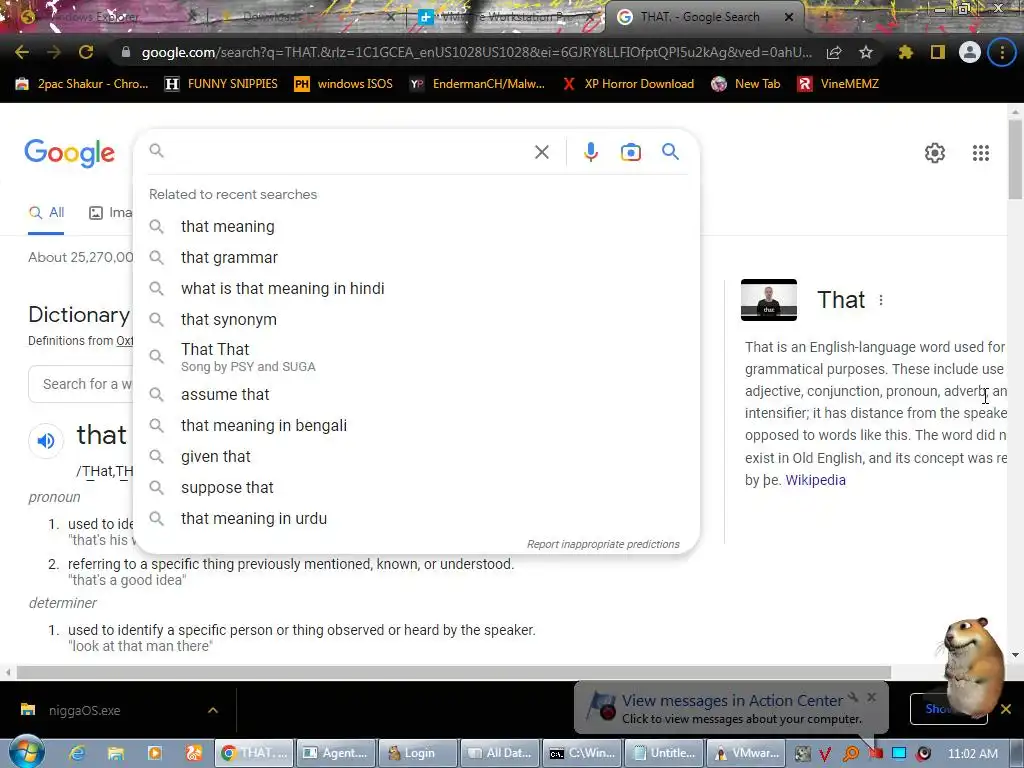The image size is (1024, 768).
Task: Select suggestion that meaning
Action: 416,227
